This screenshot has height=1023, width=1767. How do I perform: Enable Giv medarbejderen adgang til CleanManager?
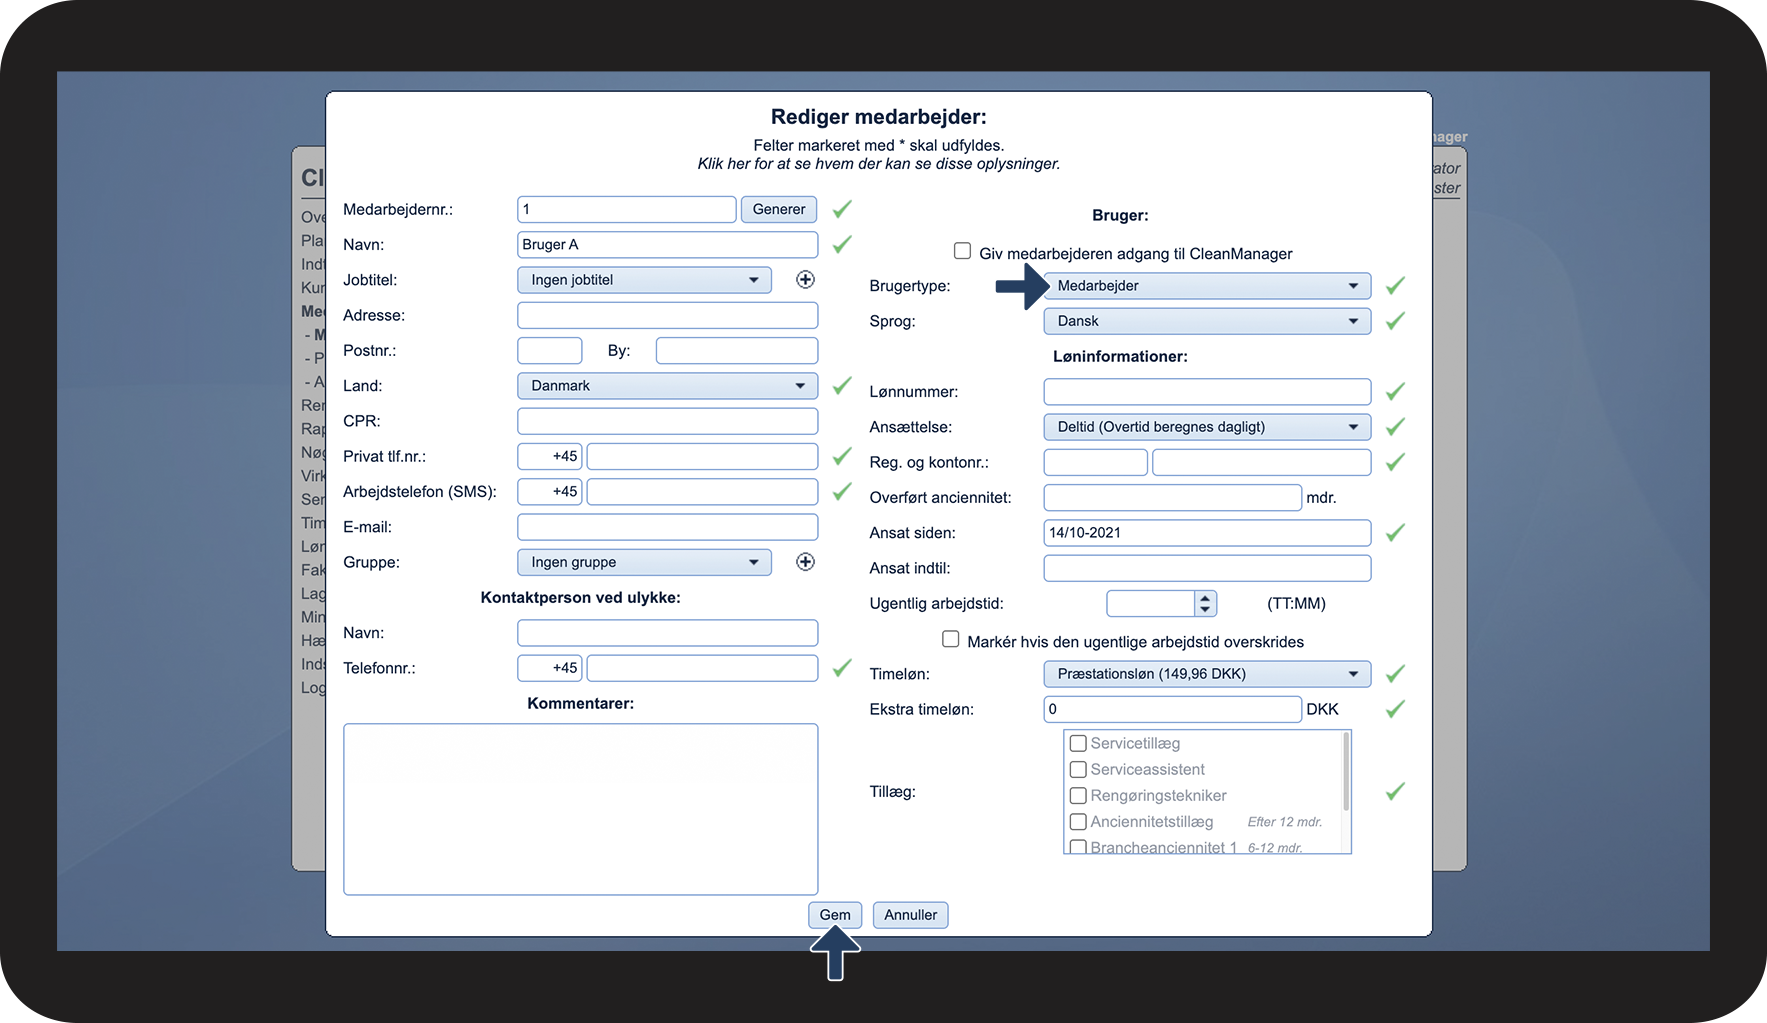[x=962, y=251]
